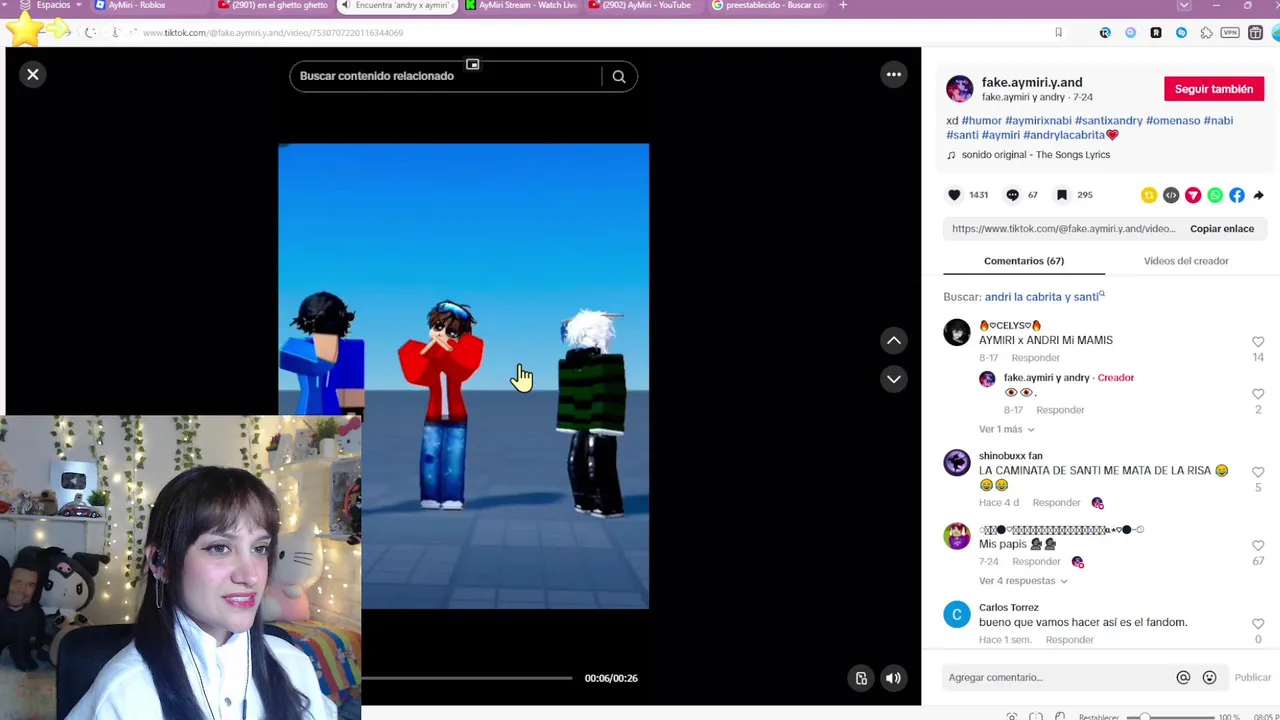The height and width of the screenshot is (720, 1280).
Task: Open sonido original - The Songs Lyrics
Action: (x=1035, y=155)
